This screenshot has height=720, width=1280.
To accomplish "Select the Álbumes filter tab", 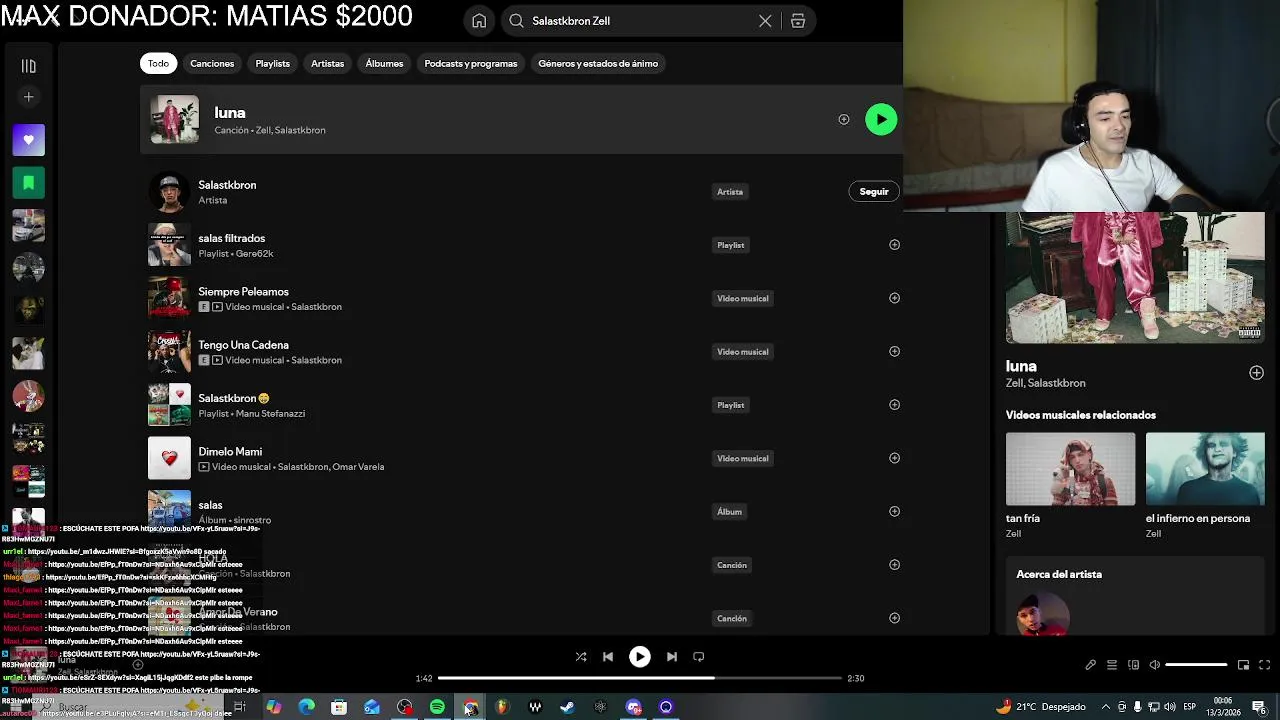I will click(384, 63).
